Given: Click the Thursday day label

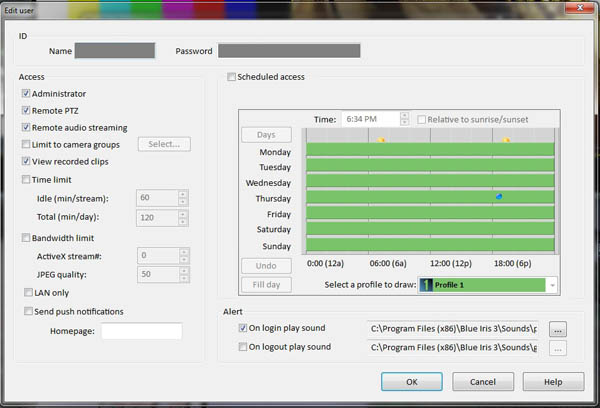Looking at the screenshot, I should click(x=273, y=199).
